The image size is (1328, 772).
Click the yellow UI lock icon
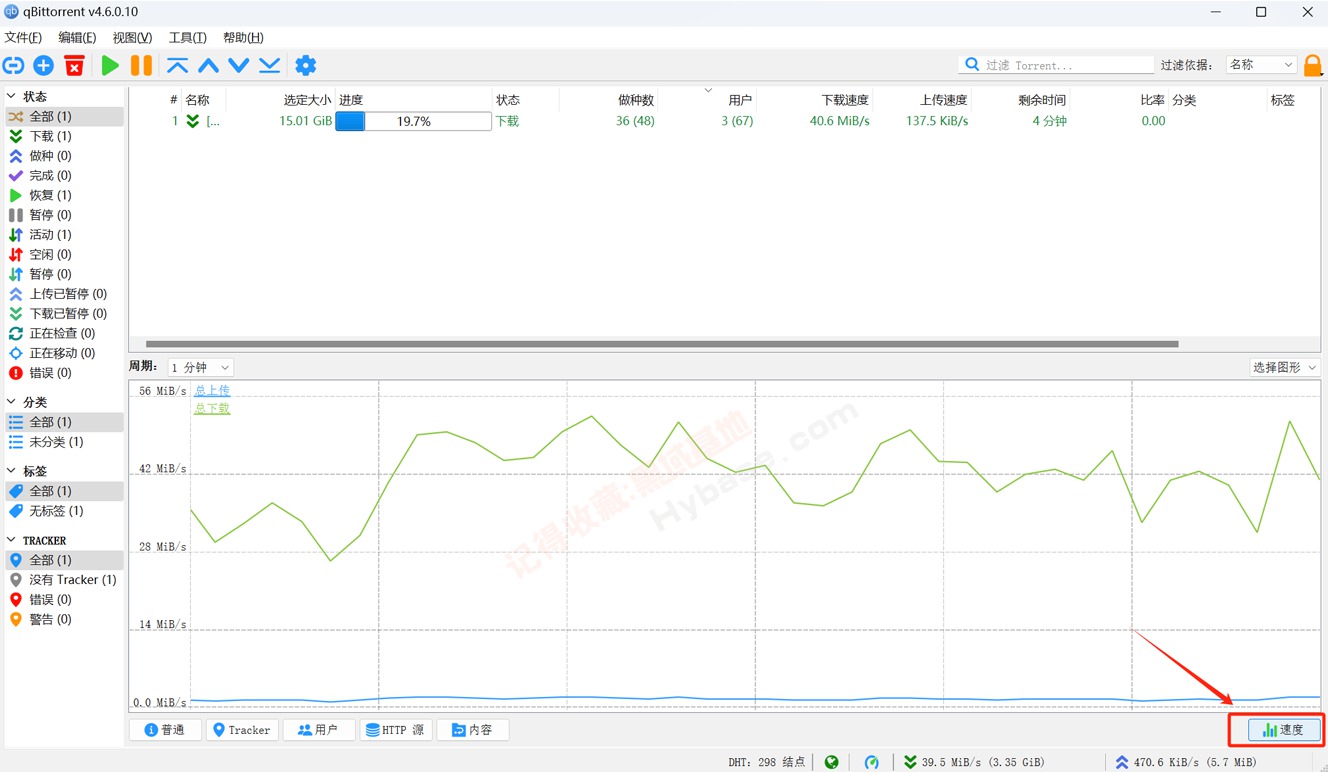pyautogui.click(x=1313, y=64)
